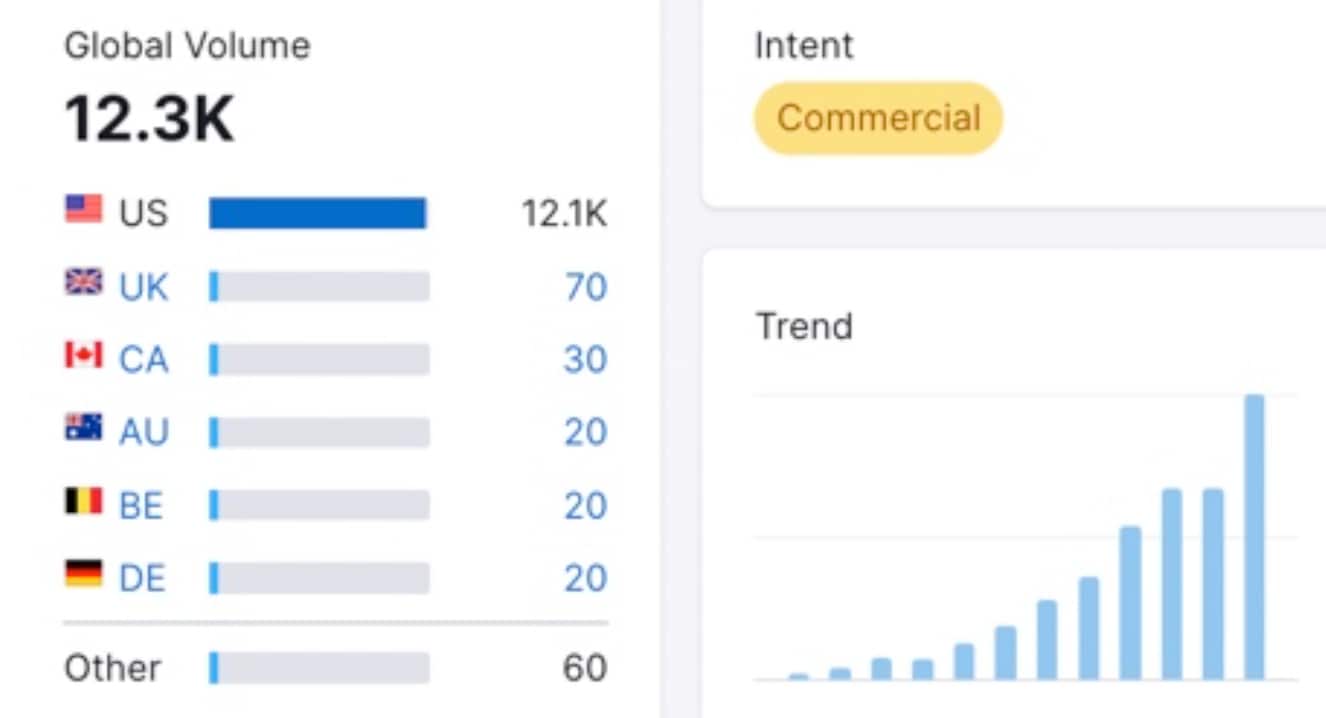Click the UK volume value 70
This screenshot has width=1326, height=718.
[586, 287]
